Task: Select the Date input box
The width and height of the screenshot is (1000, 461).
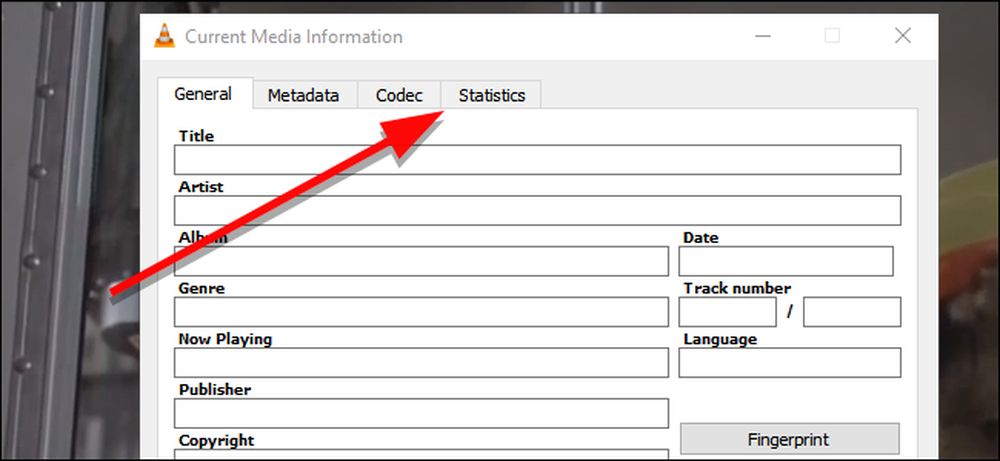Action: click(786, 261)
